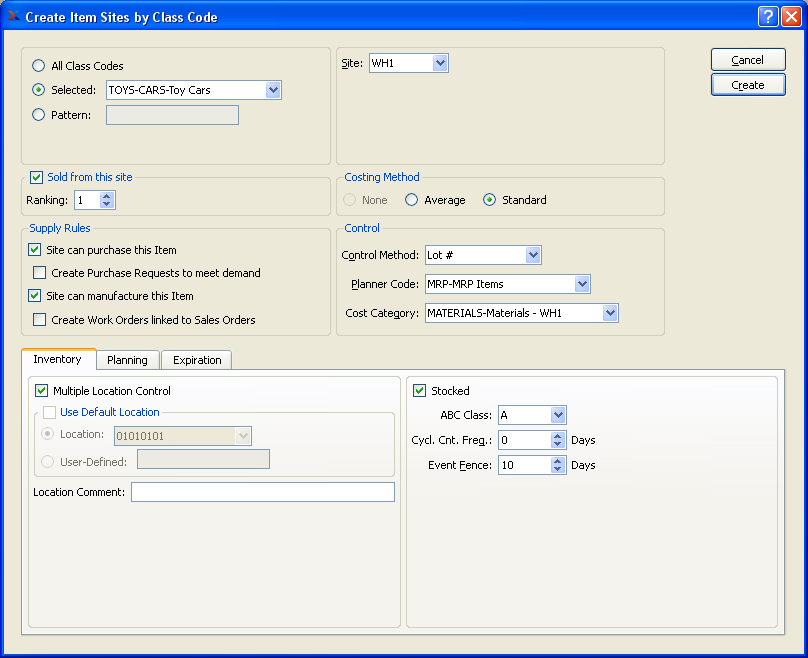This screenshot has height=658, width=808.
Task: Click the xTuple app icon in title bar
Action: coord(13,16)
